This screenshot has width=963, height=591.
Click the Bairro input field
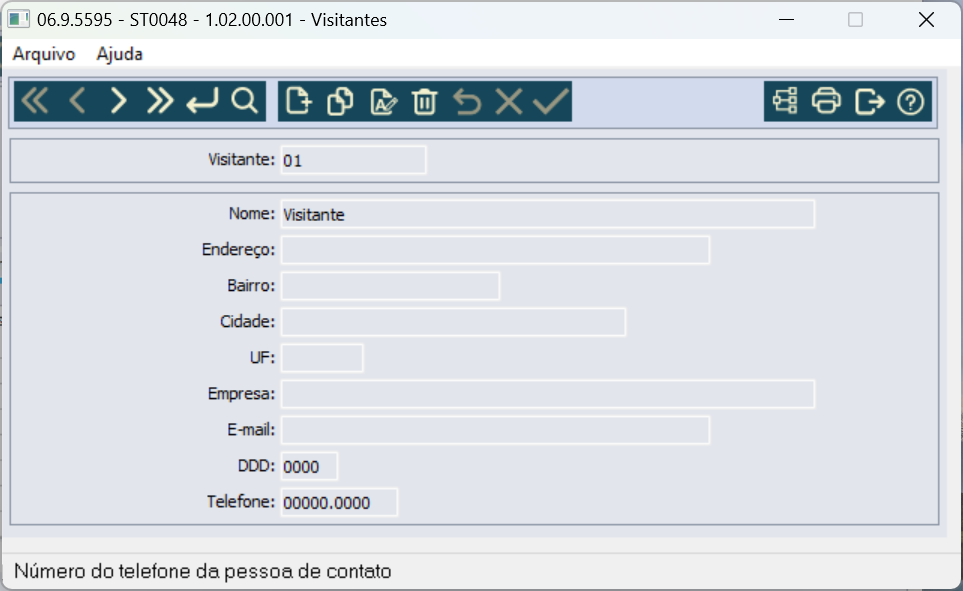(390, 286)
